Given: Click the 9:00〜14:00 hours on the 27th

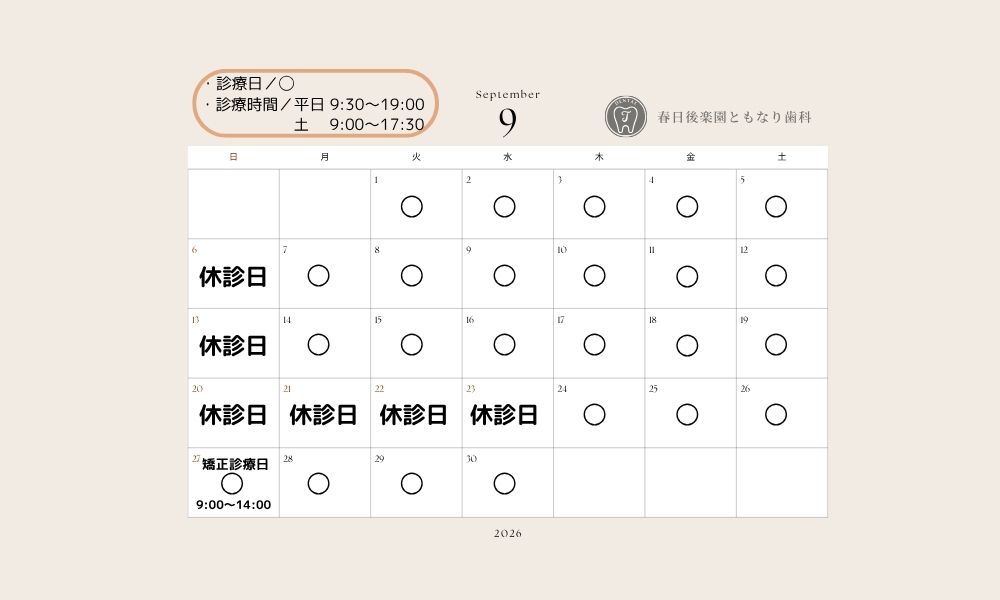Looking at the screenshot, I should (233, 505).
